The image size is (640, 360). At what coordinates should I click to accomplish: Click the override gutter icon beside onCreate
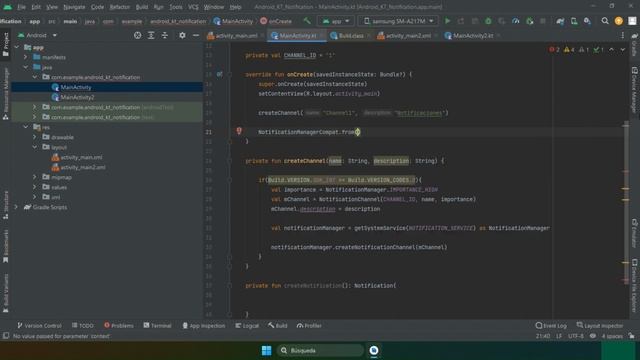pyautogui.click(x=220, y=74)
